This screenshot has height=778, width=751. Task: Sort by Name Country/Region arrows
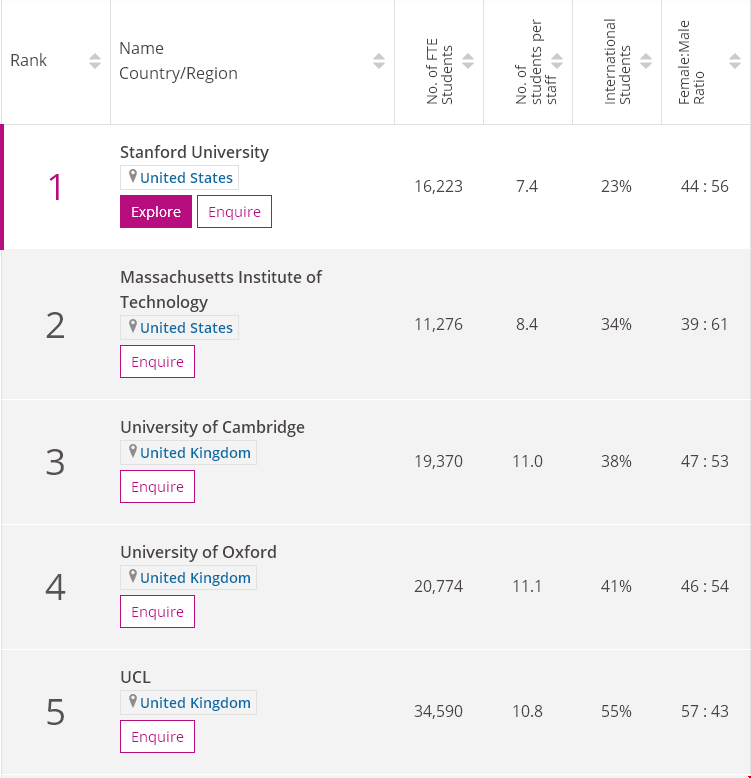coord(379,61)
